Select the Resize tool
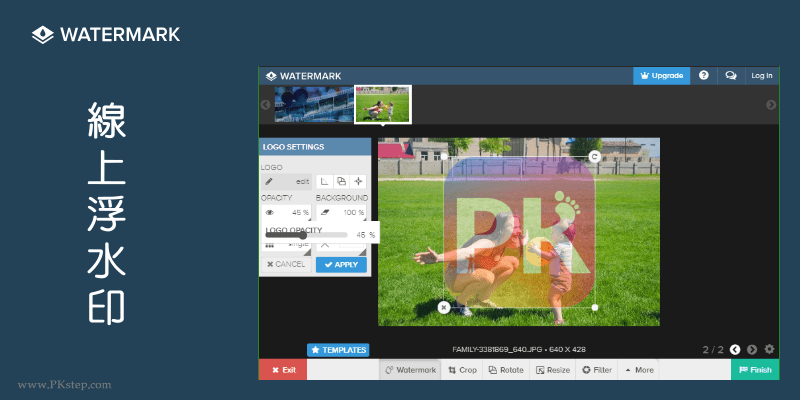This screenshot has width=800, height=400. (553, 370)
